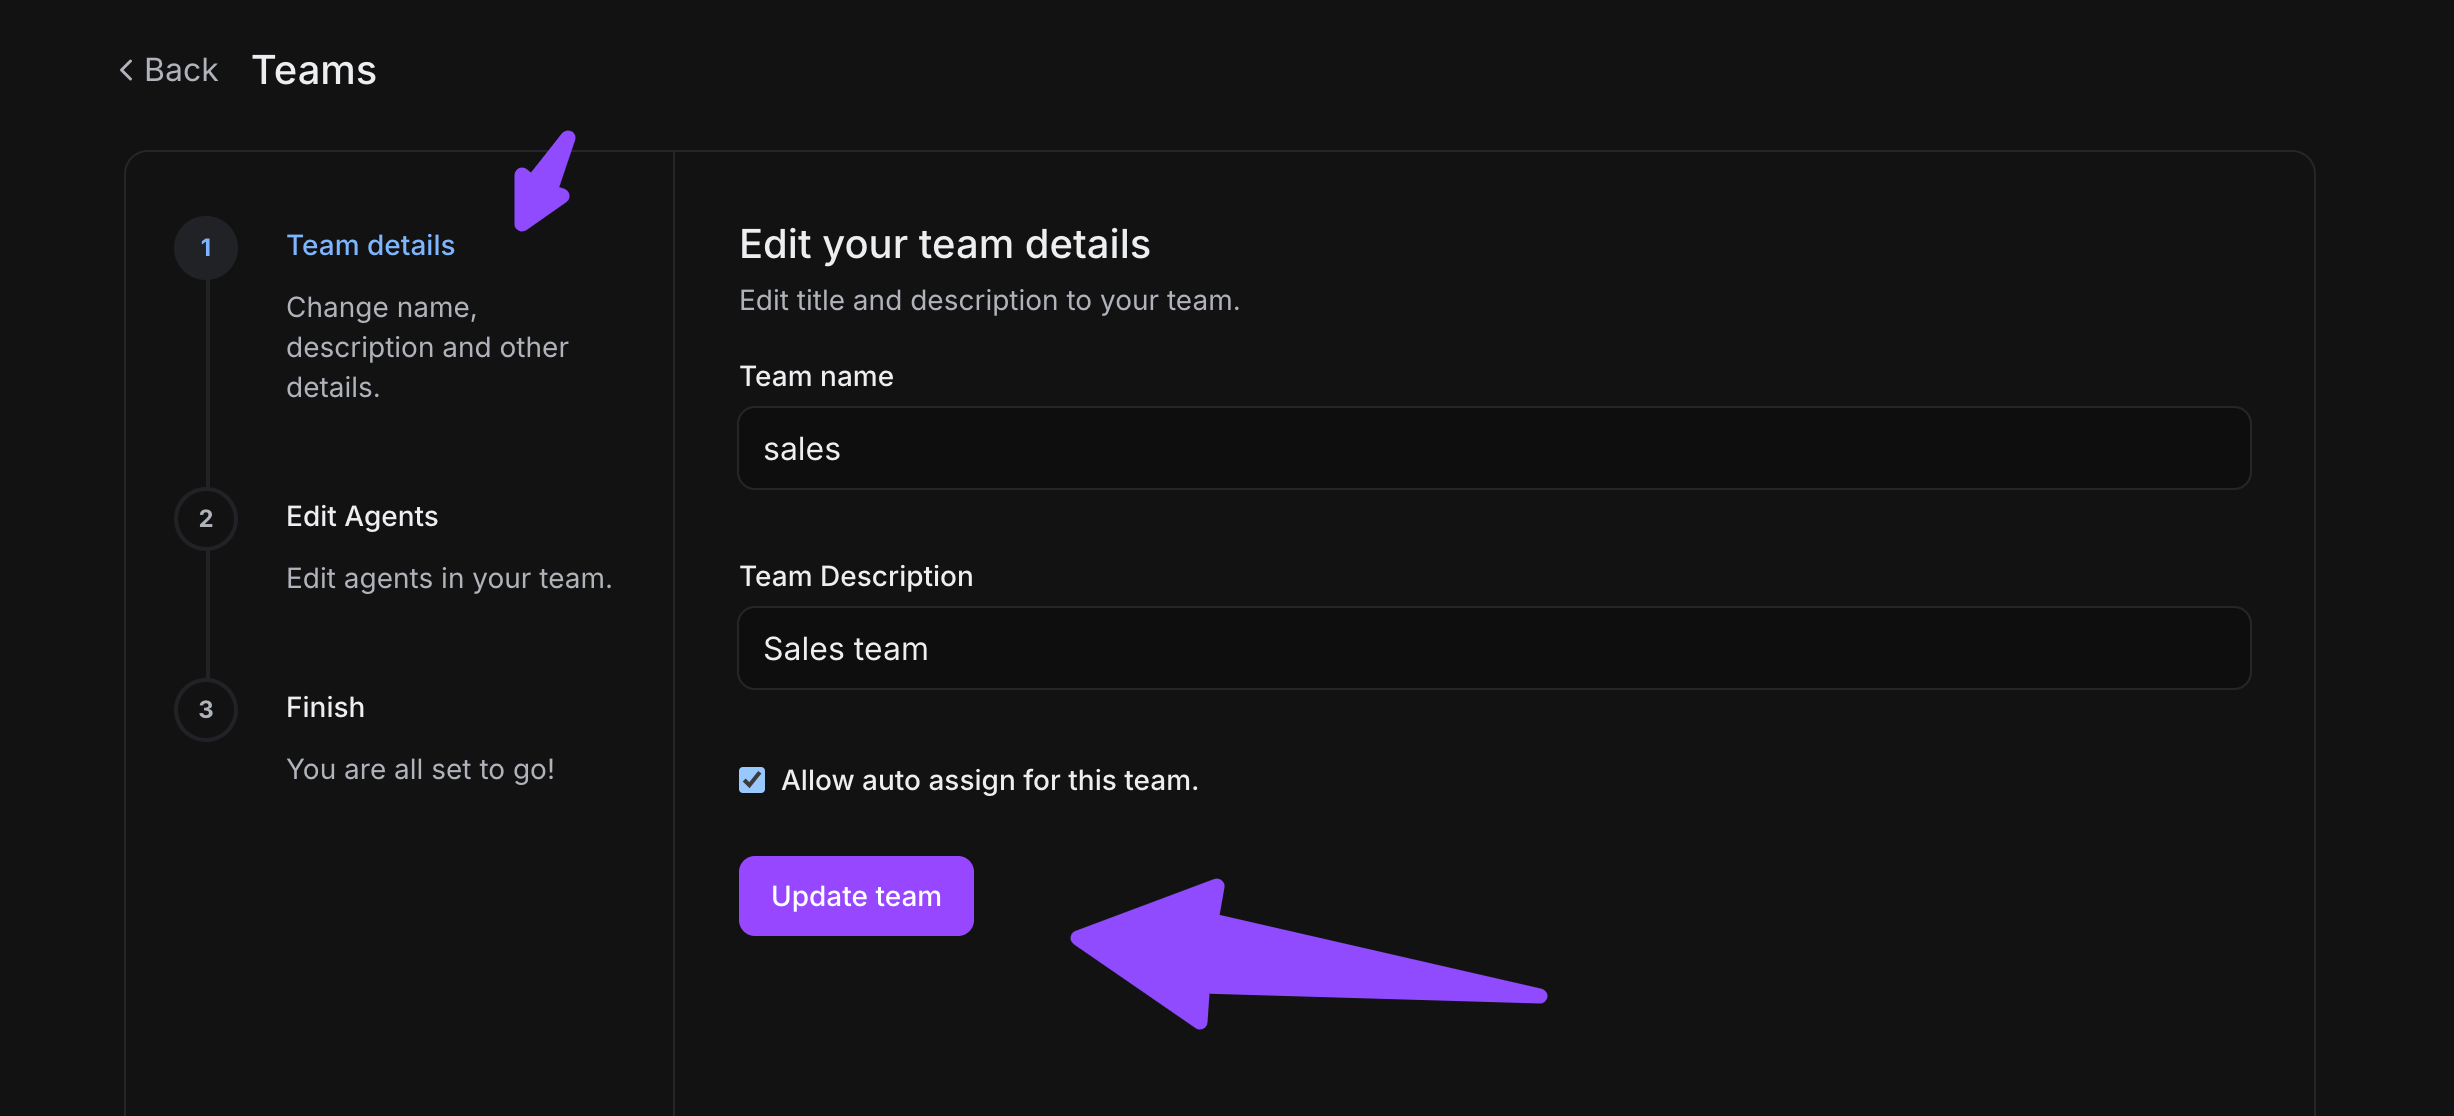Focus the Team name field containing sales
2454x1116 pixels.
[1494, 448]
